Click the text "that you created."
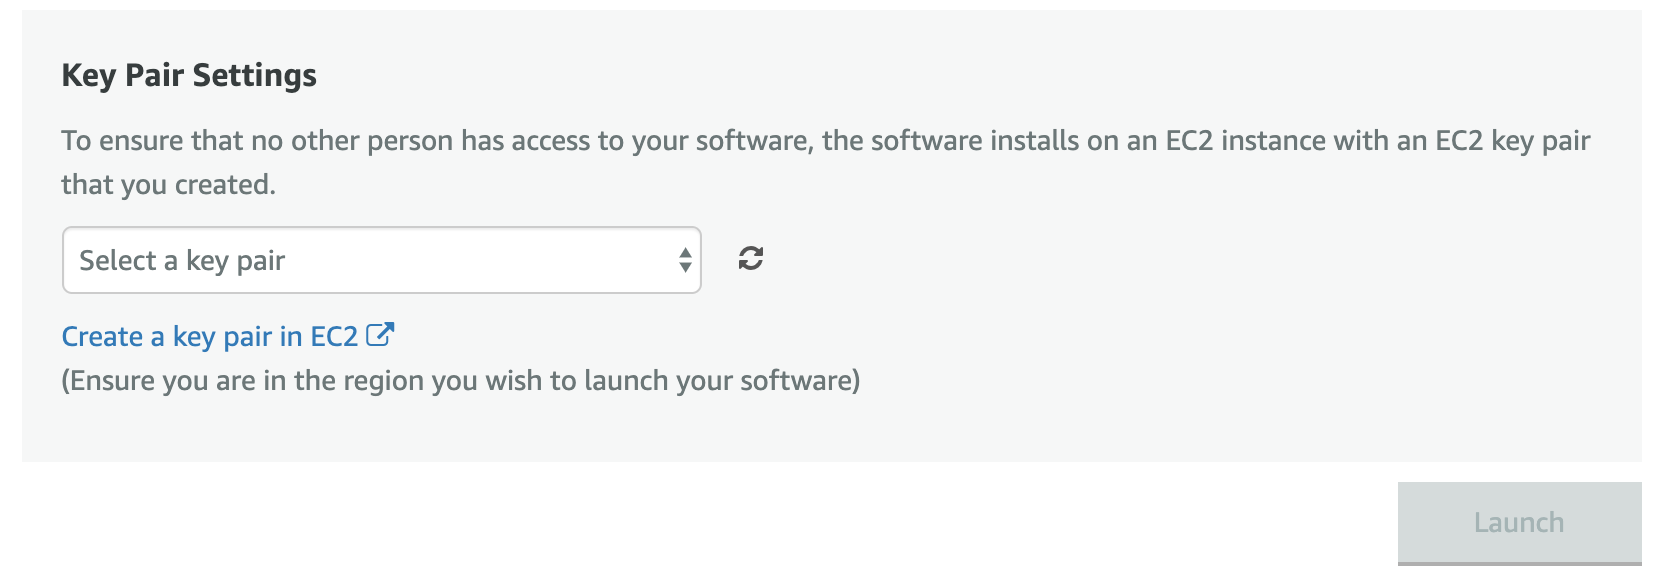 coord(168,185)
